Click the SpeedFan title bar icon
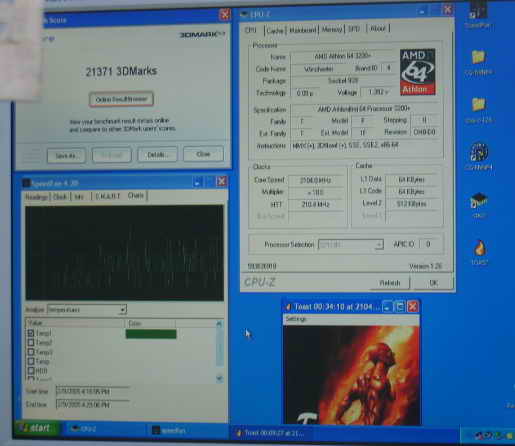The image size is (515, 446). click(26, 183)
